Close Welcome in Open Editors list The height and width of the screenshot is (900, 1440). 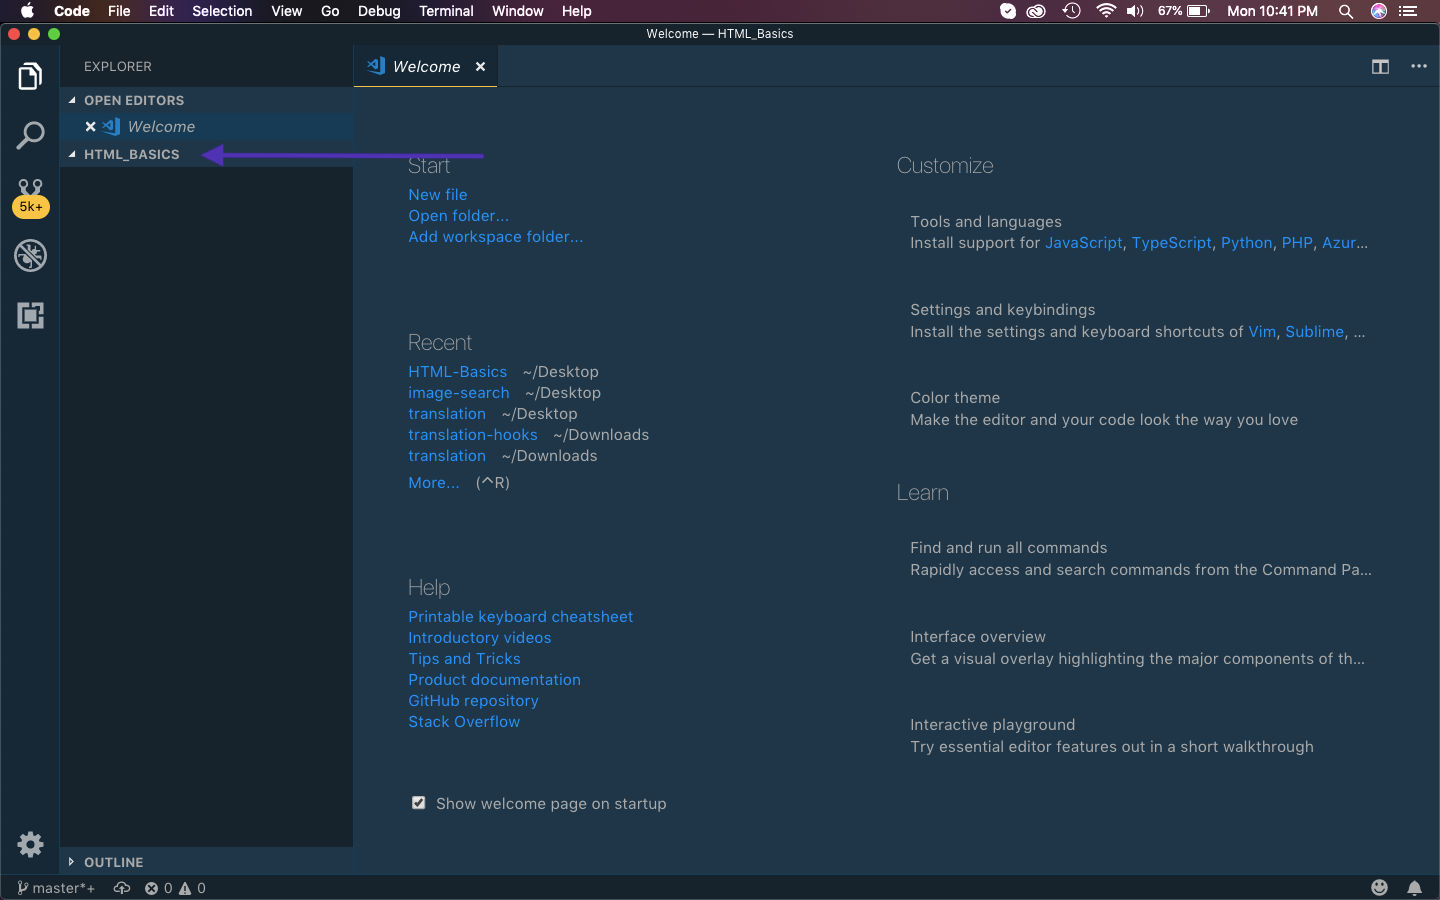point(90,127)
